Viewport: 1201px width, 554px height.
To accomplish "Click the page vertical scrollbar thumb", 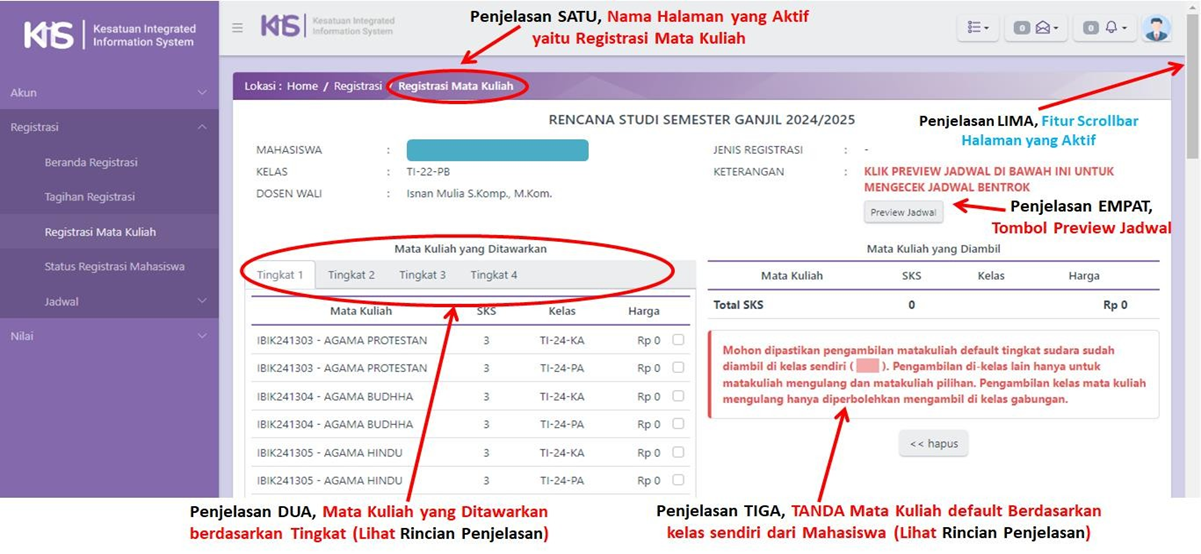I will coord(1192,110).
